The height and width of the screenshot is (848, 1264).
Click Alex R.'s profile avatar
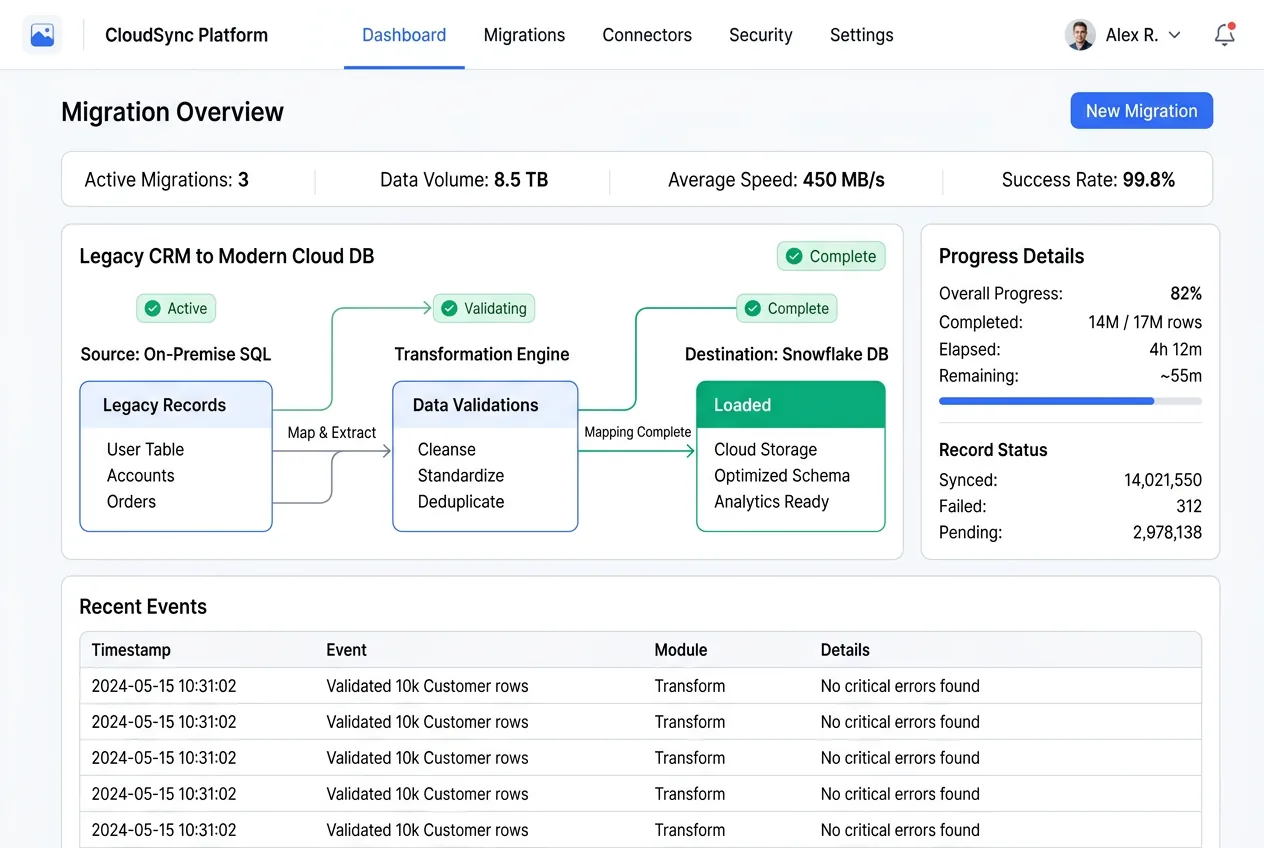tap(1079, 34)
